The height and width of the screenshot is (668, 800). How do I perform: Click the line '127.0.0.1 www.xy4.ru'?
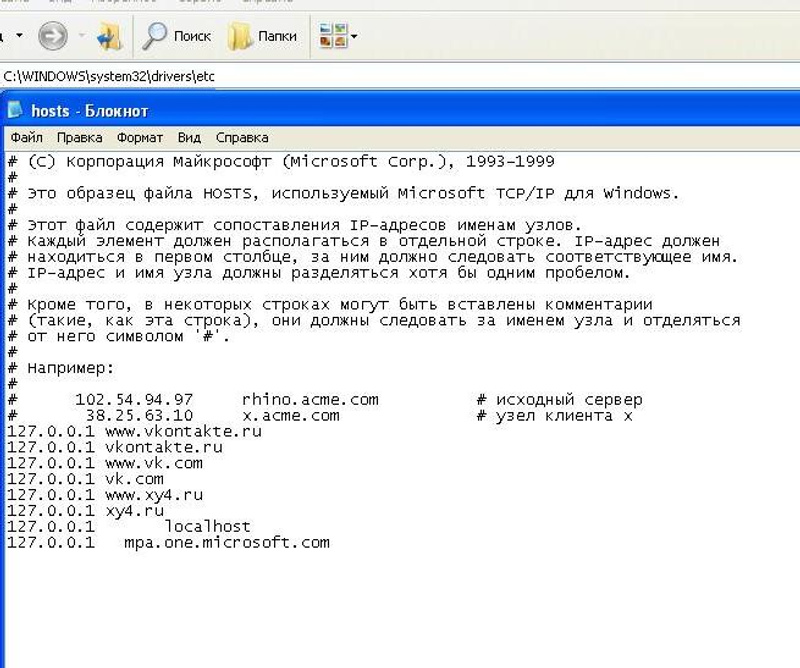105,494
